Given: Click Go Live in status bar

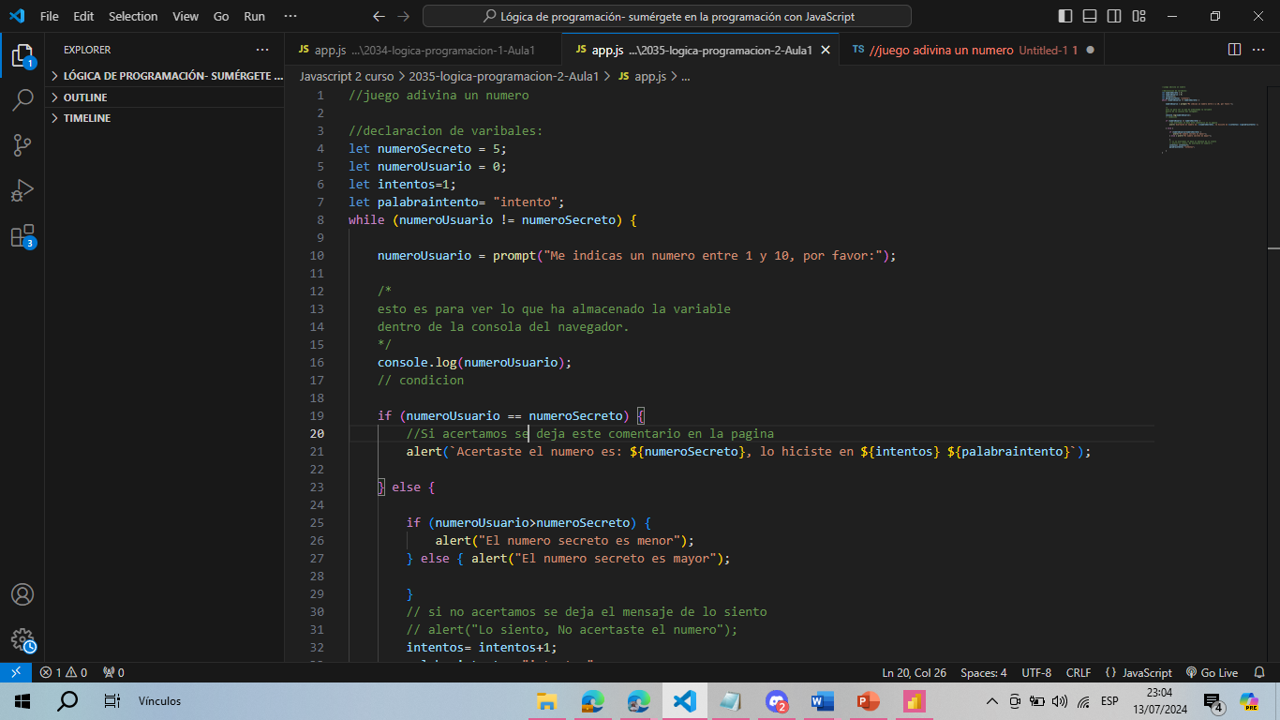Looking at the screenshot, I should point(1211,673).
